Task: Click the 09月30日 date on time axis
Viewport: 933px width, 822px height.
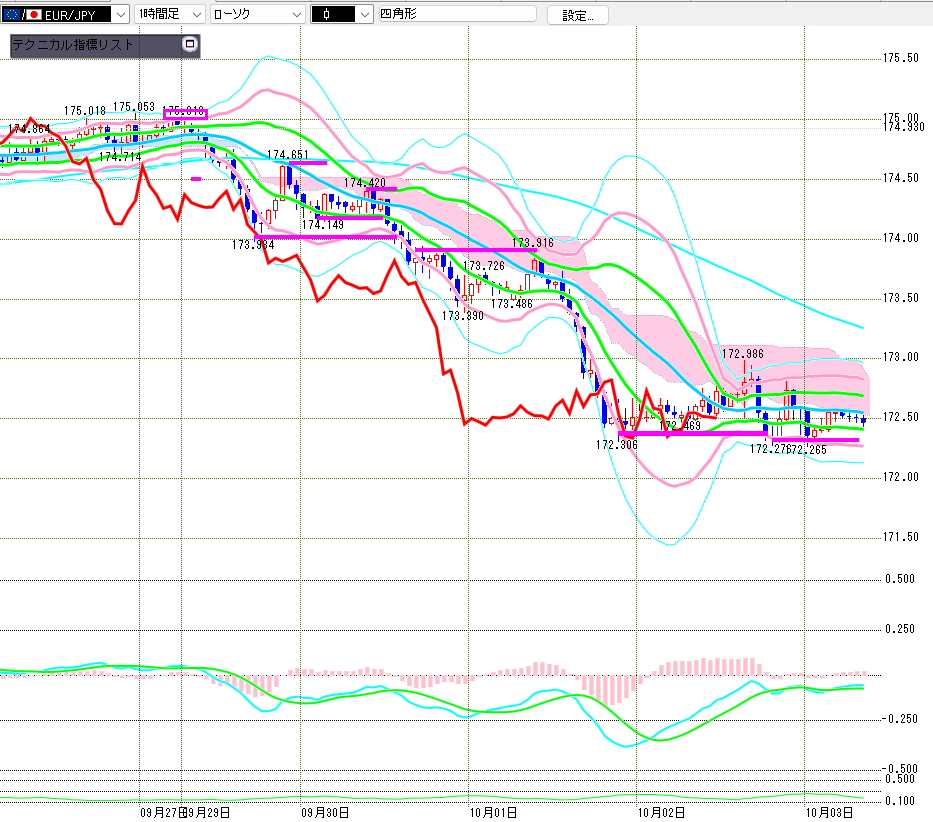Action: pyautogui.click(x=324, y=813)
